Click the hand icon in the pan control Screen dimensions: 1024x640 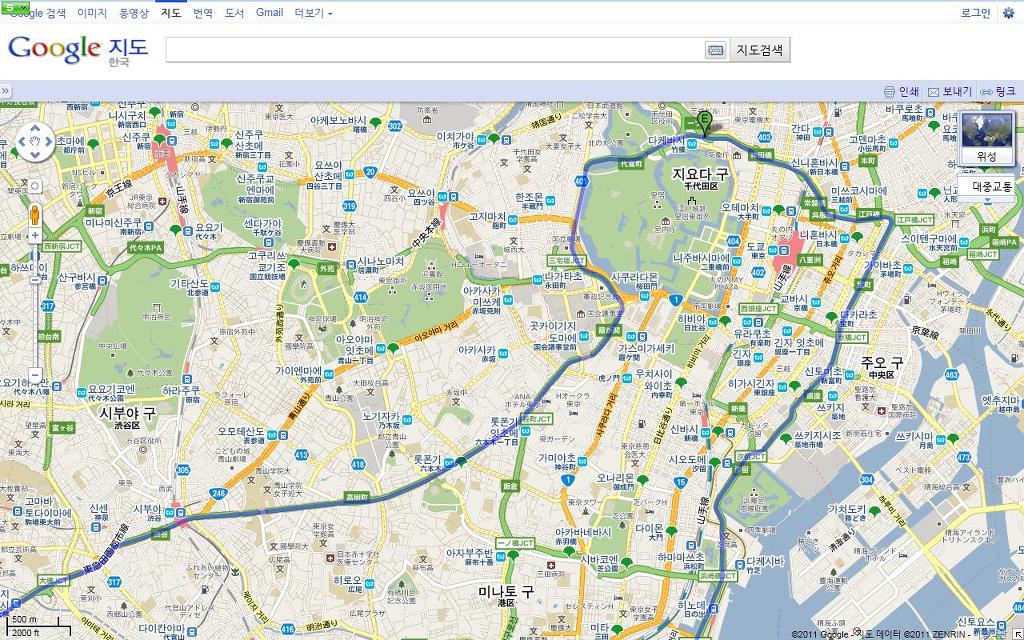point(35,142)
